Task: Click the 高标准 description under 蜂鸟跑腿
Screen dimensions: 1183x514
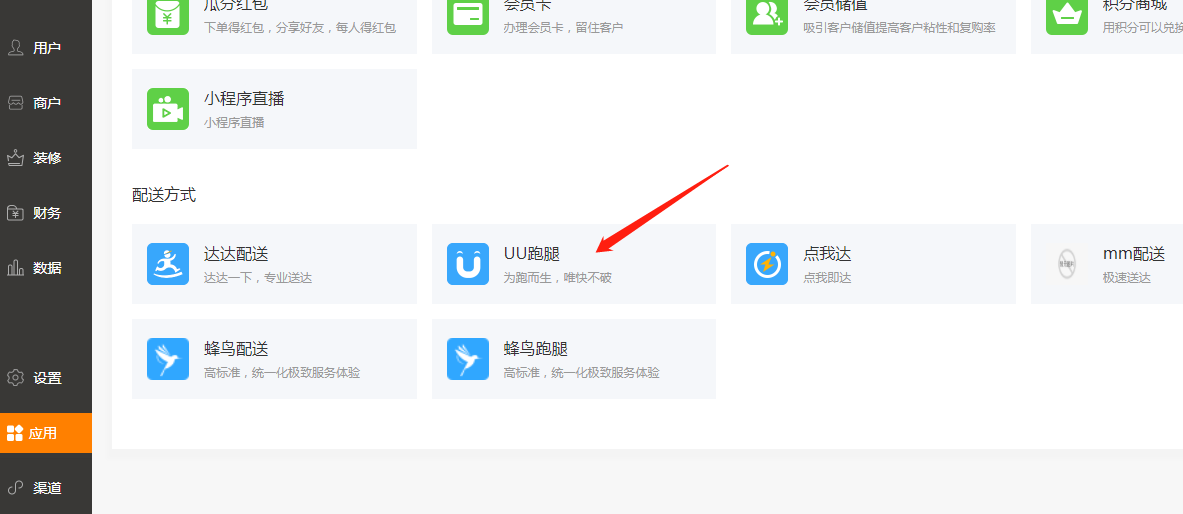Action: click(582, 373)
